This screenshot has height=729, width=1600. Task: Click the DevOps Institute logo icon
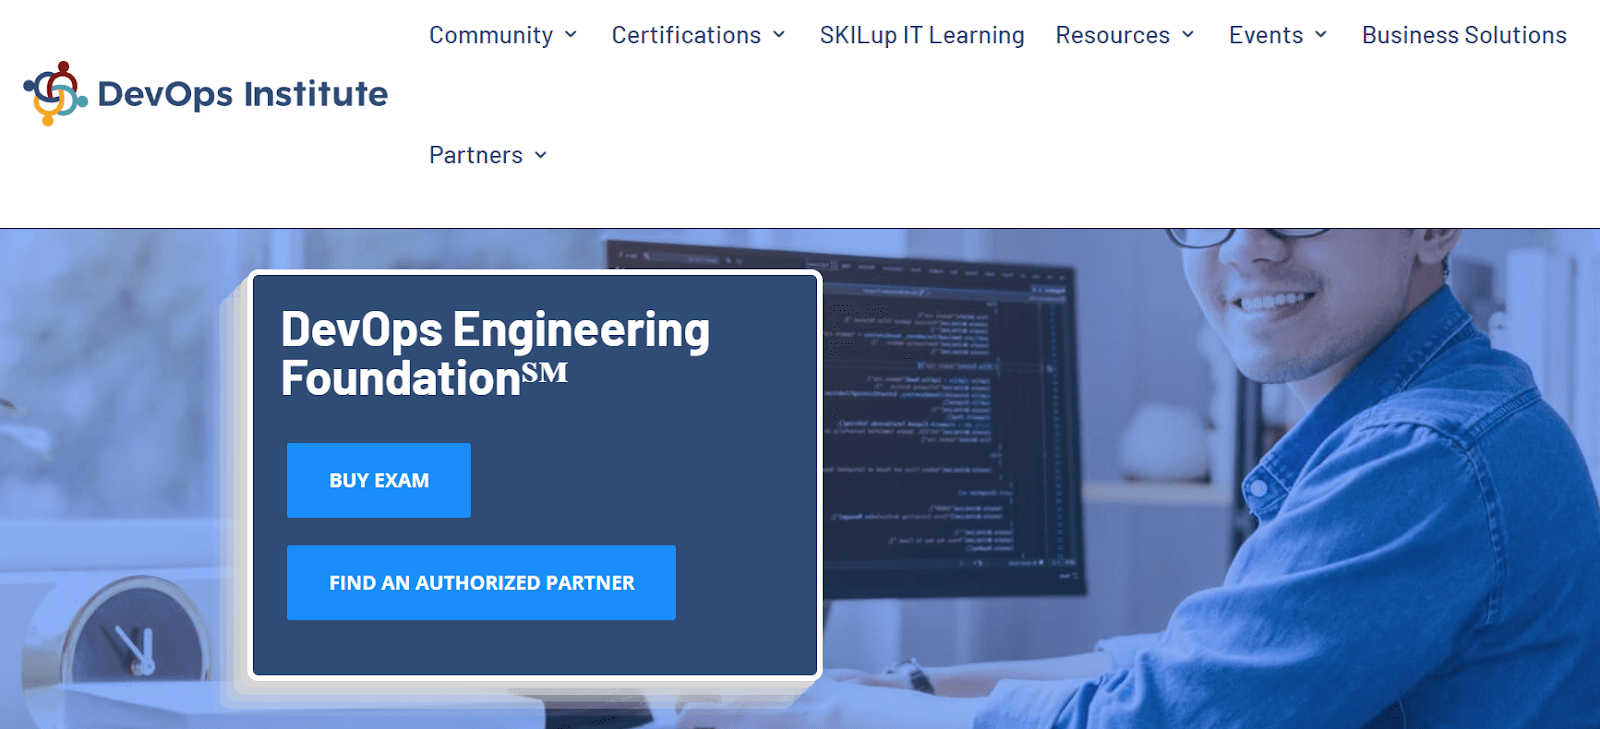click(56, 94)
